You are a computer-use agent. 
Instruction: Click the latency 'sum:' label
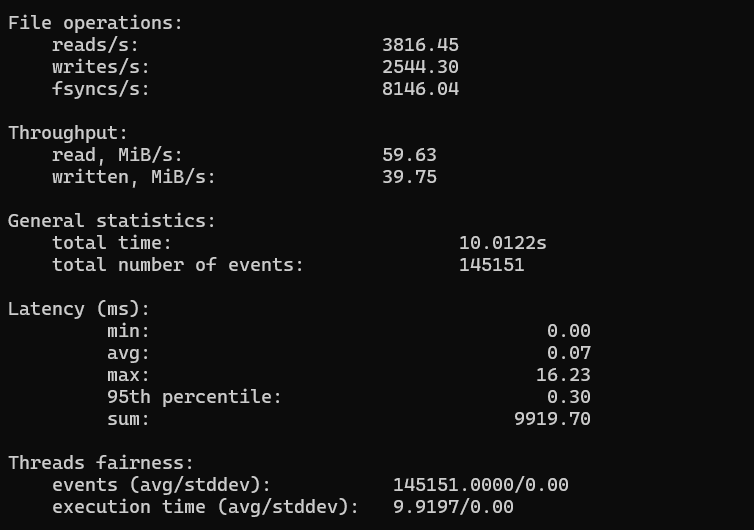128,419
